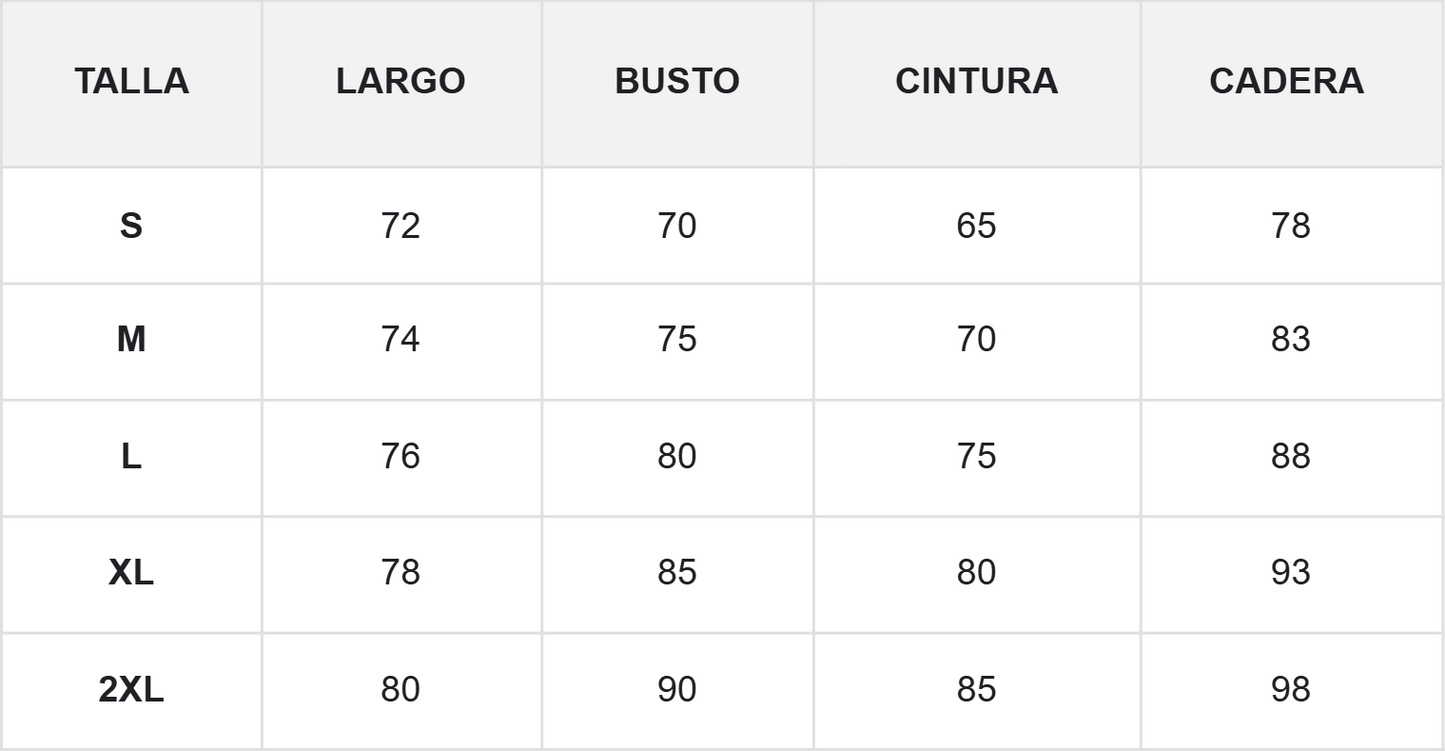The height and width of the screenshot is (751, 1445).
Task: Click the CINTURA value 70 for size M
Action: click(976, 340)
